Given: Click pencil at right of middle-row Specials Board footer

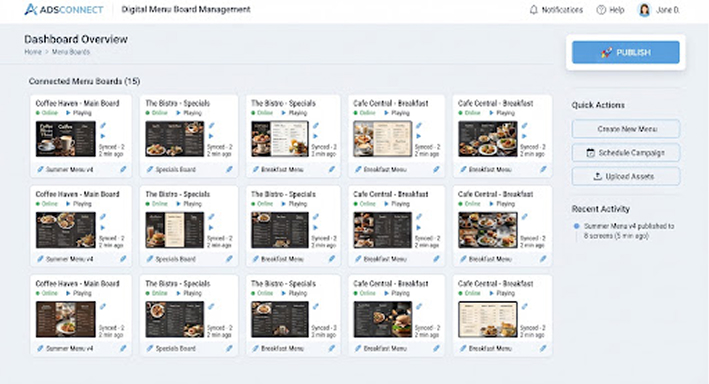Looking at the screenshot, I should 229,259.
